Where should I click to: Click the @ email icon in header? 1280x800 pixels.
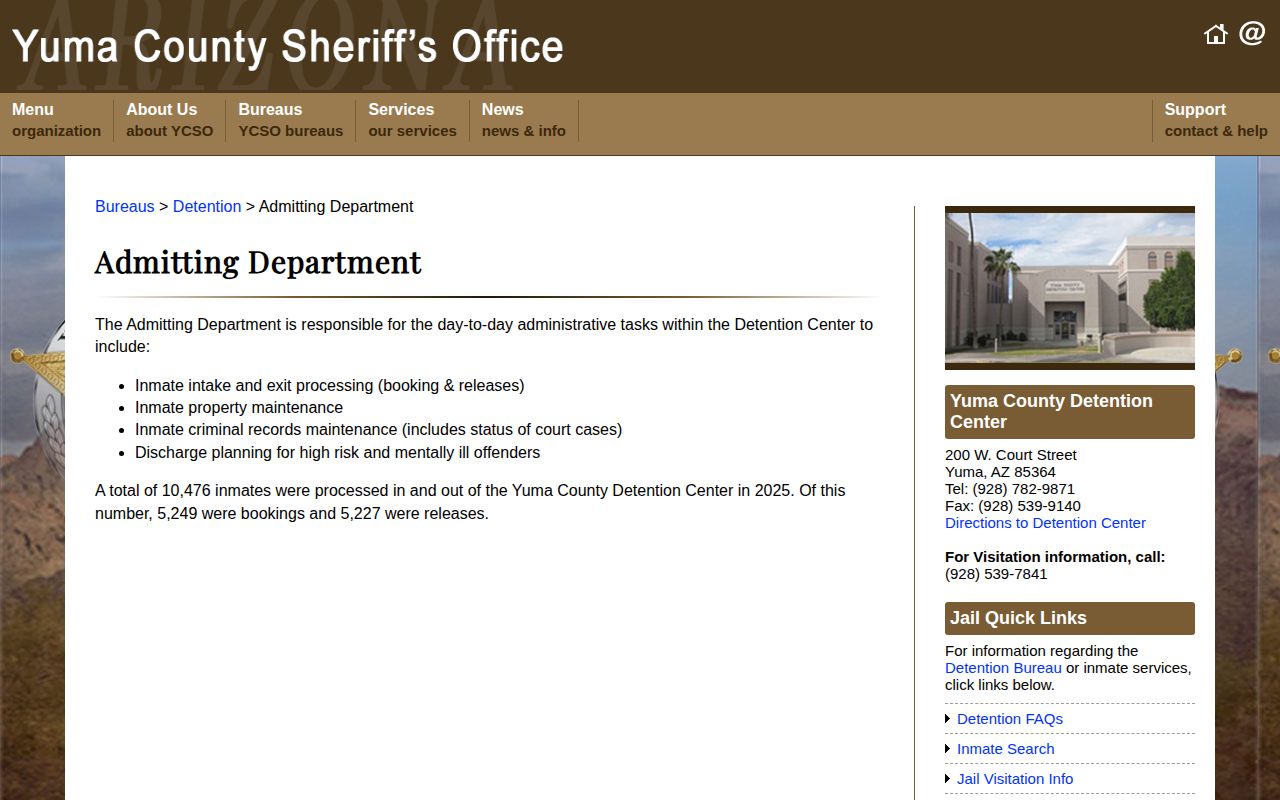pos(1252,34)
